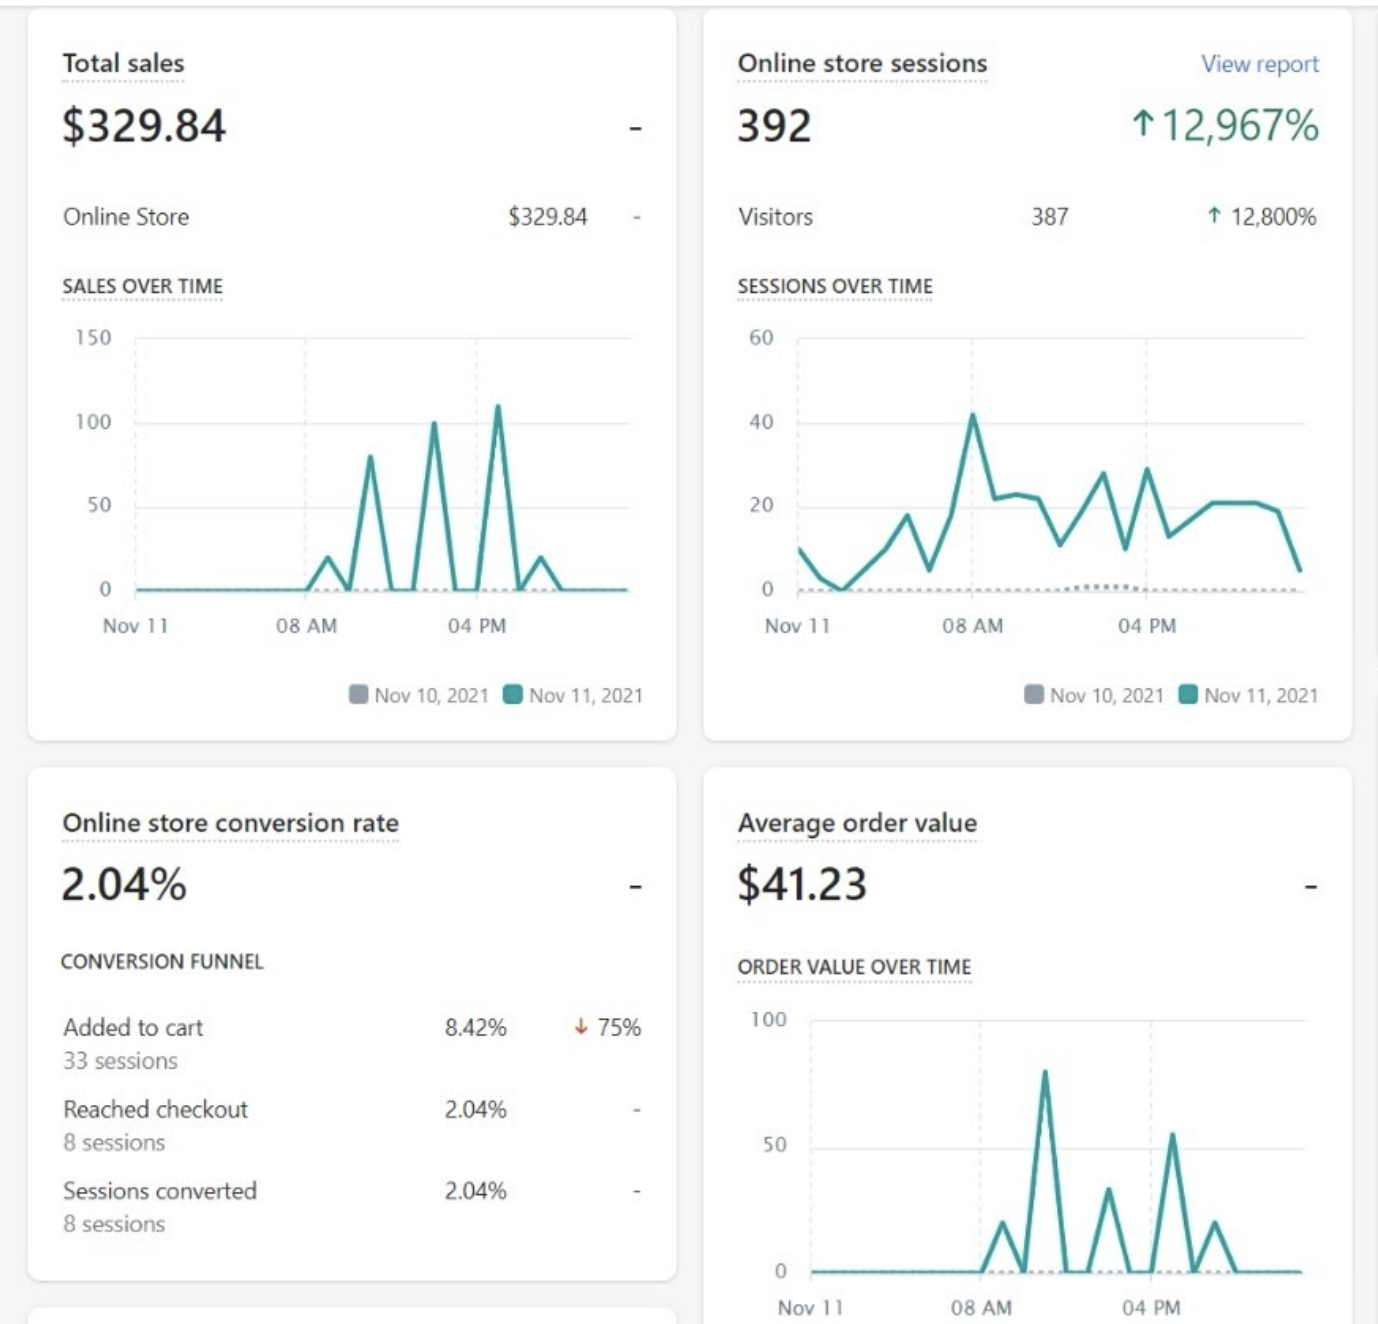Viewport: 1378px width, 1324px height.
Task: Click the gray Nov 10 legend square in Total sales
Action: pyautogui.click(x=358, y=694)
